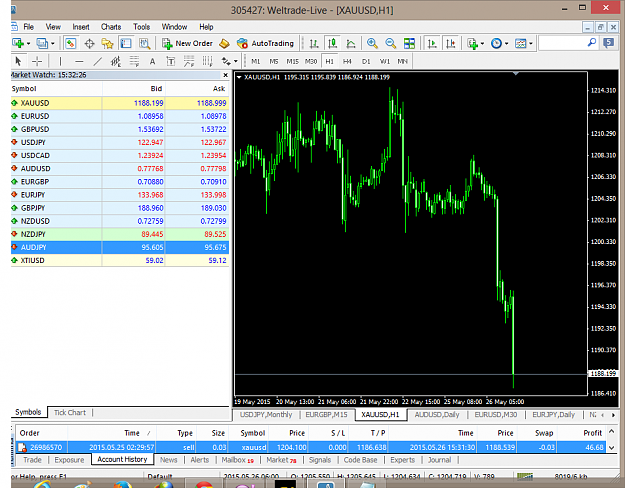Open the Mailbox tab
The width and height of the screenshot is (625, 488).
(x=238, y=460)
